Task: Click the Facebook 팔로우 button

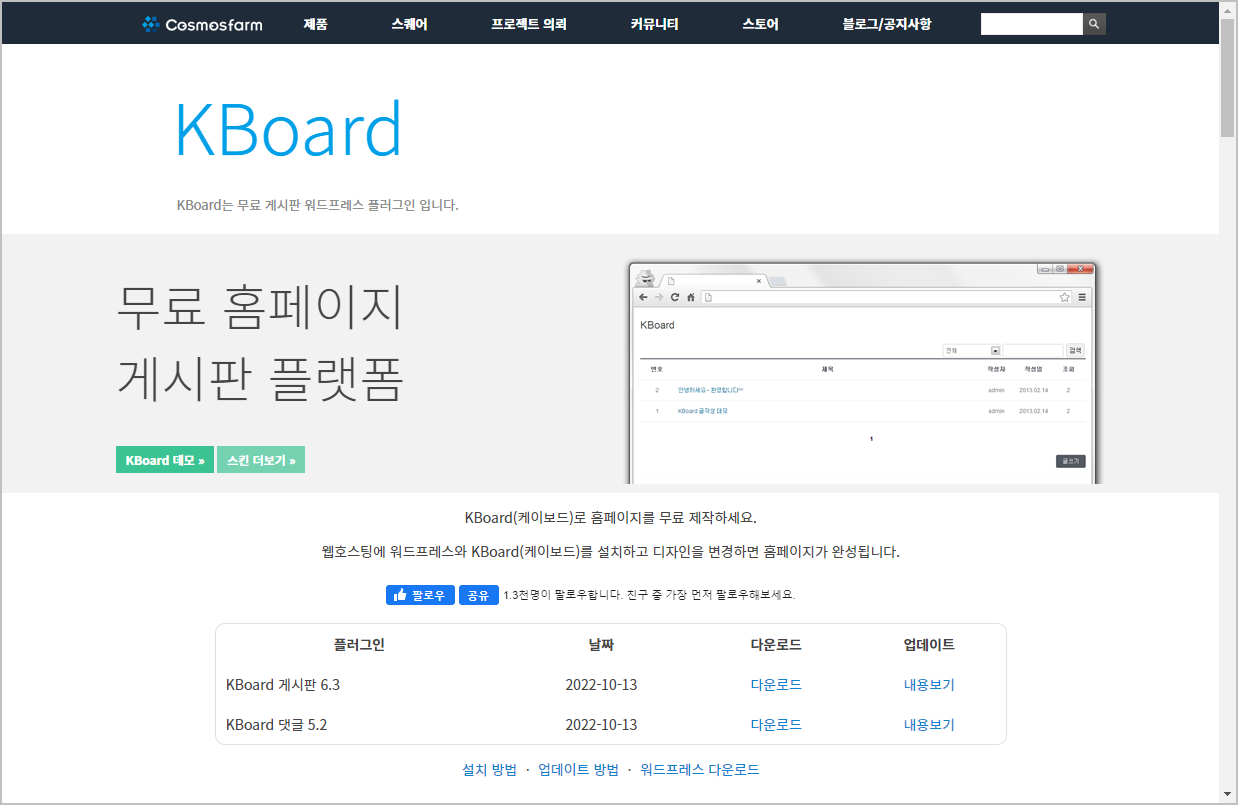Action: pos(421,595)
